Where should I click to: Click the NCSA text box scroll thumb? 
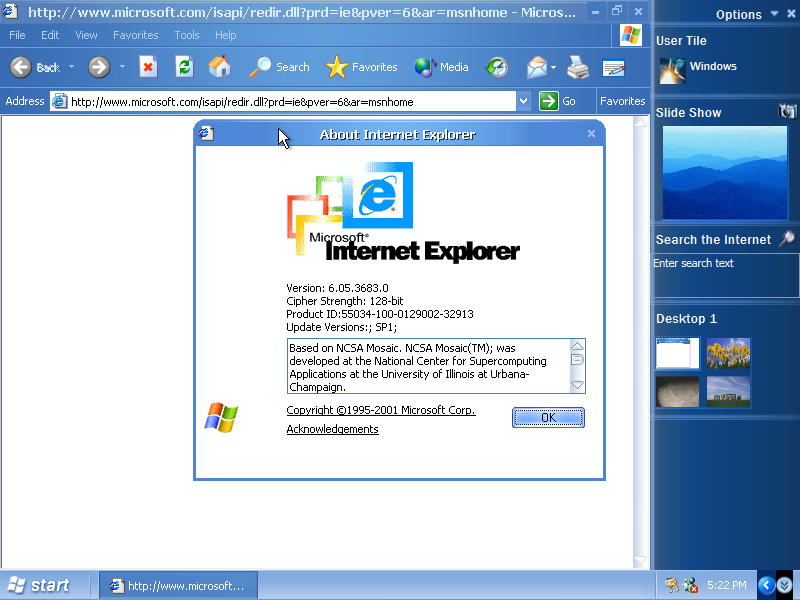pos(577,359)
